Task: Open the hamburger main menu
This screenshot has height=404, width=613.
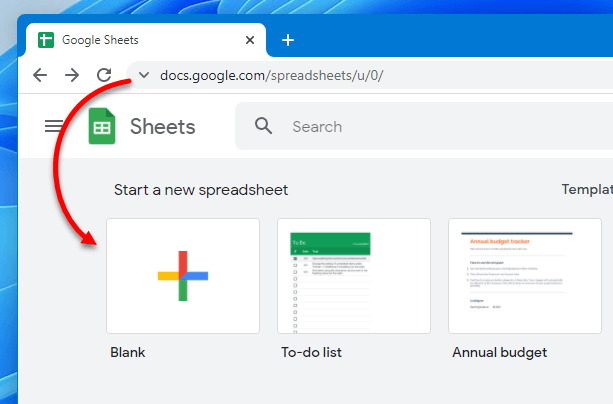Action: 54,126
